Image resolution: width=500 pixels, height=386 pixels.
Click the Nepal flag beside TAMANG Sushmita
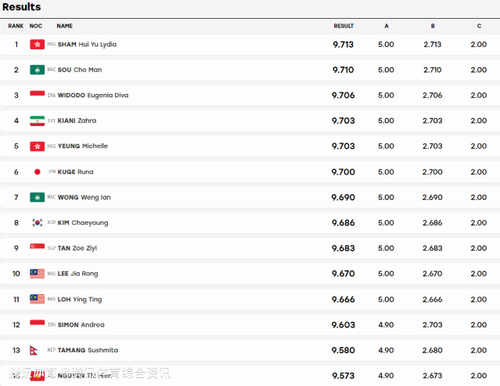[34, 350]
